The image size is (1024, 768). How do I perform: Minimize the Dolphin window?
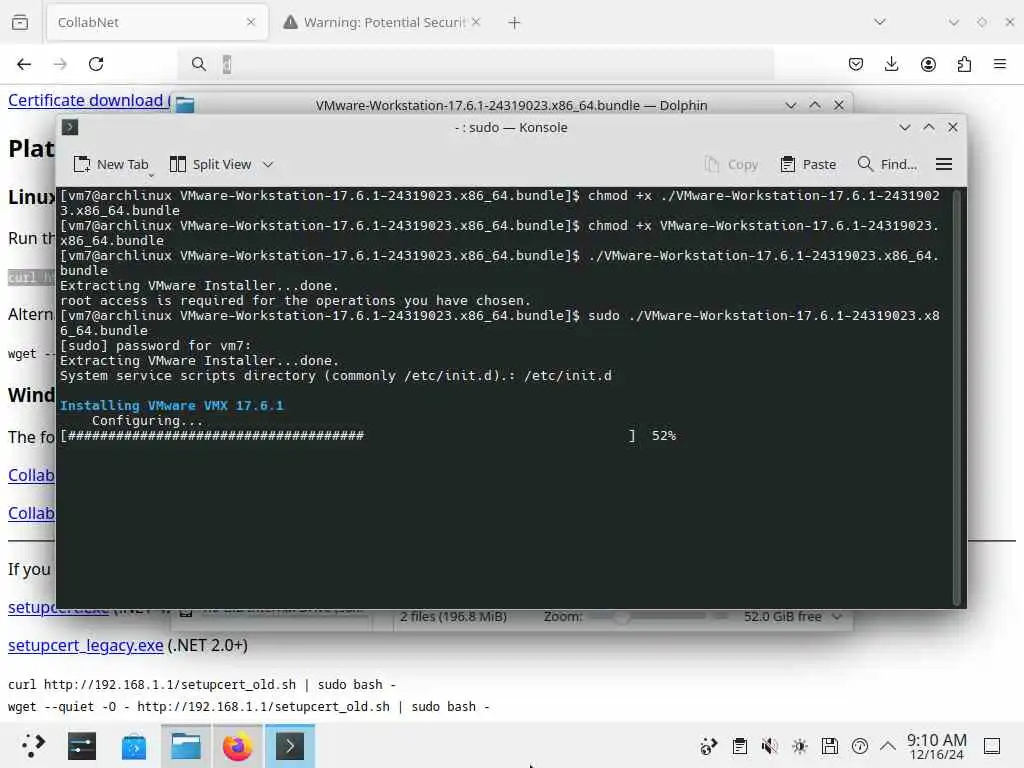click(791, 105)
